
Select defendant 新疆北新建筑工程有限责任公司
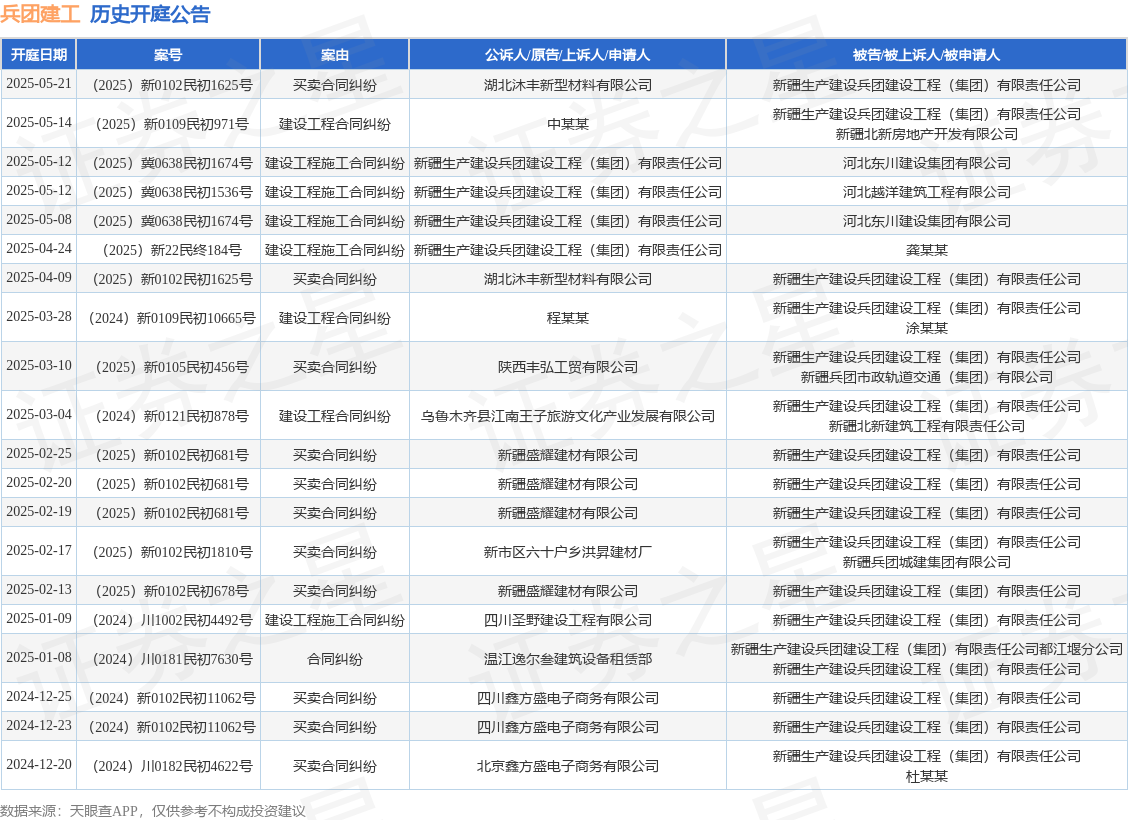[927, 426]
